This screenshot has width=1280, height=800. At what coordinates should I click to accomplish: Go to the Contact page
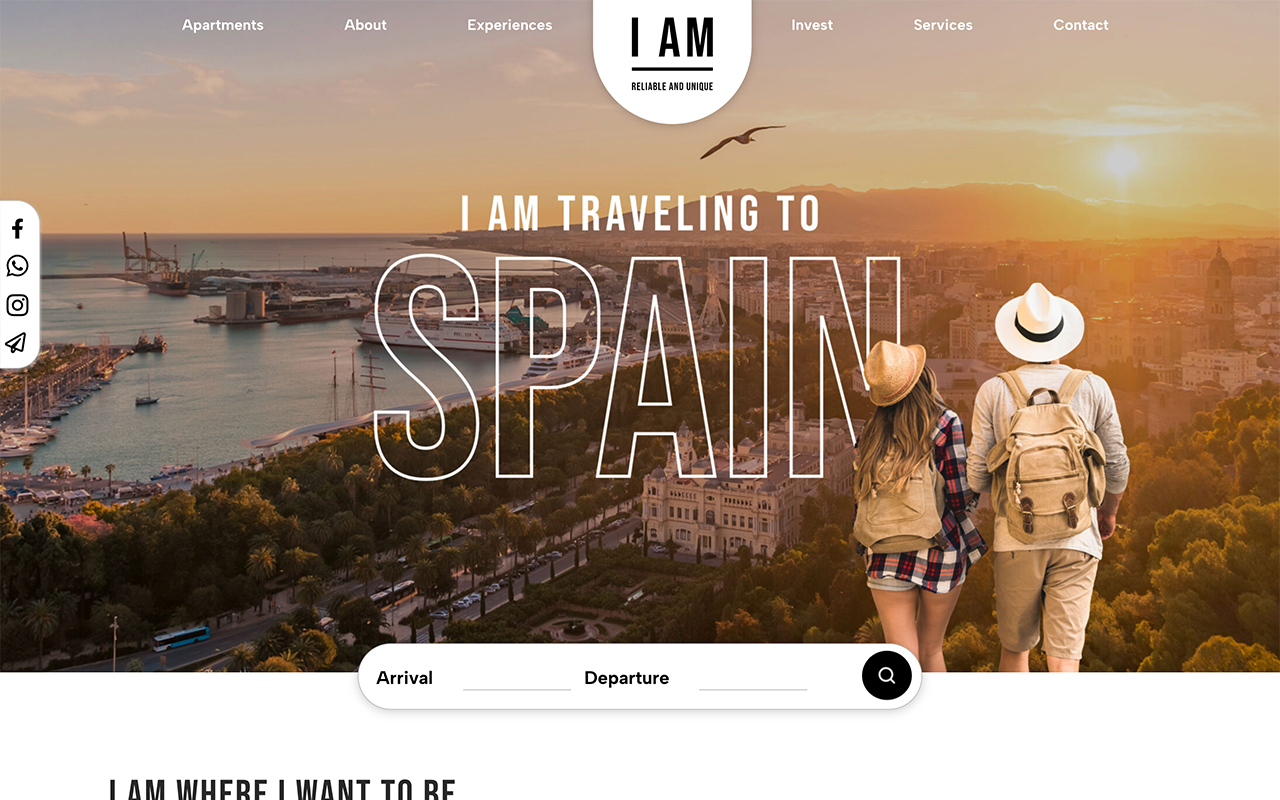(1081, 25)
